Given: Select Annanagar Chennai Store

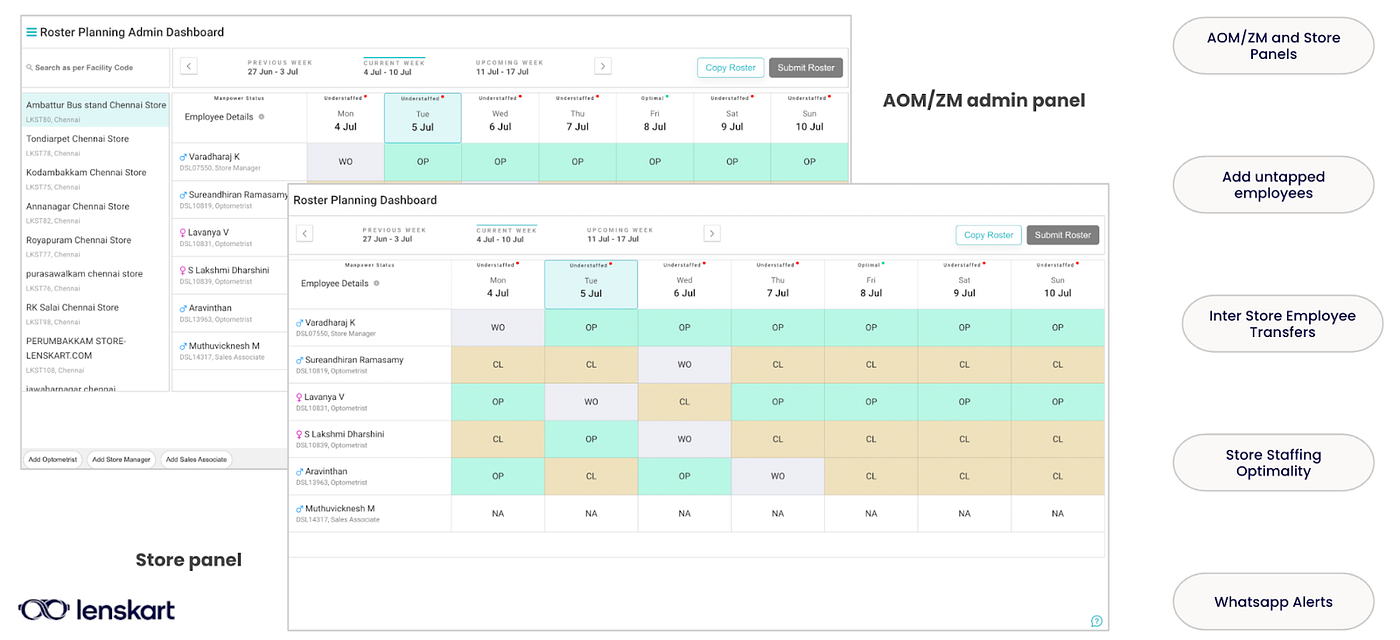Looking at the screenshot, I should click(x=96, y=212).
